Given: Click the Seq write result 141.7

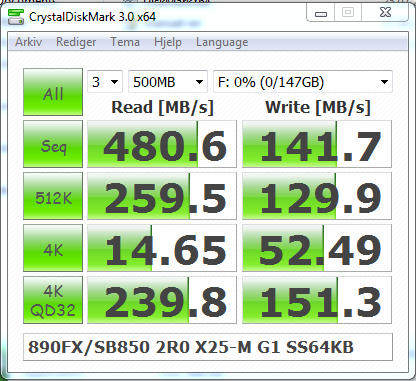Looking at the screenshot, I should (317, 144).
